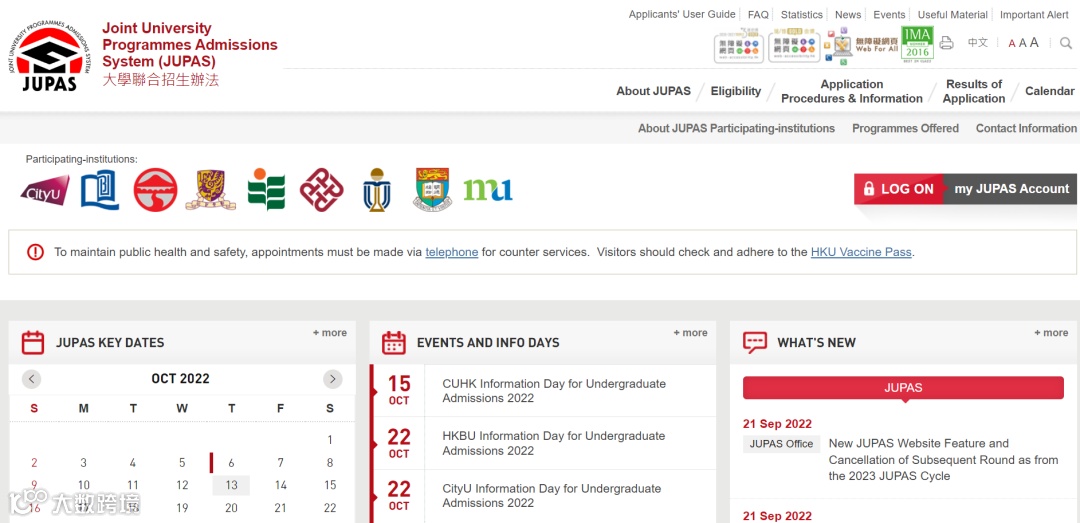Click the second gold web accessibility badge

pyautogui.click(x=793, y=45)
